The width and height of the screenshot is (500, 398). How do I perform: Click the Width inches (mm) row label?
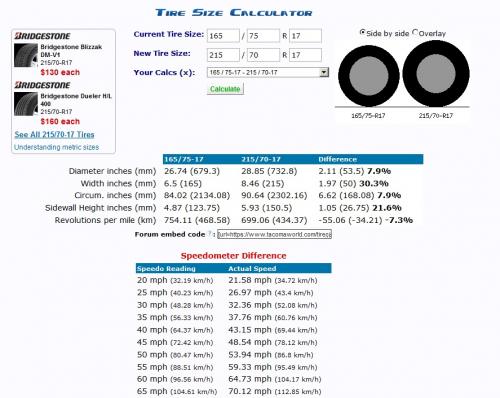(x=118, y=183)
